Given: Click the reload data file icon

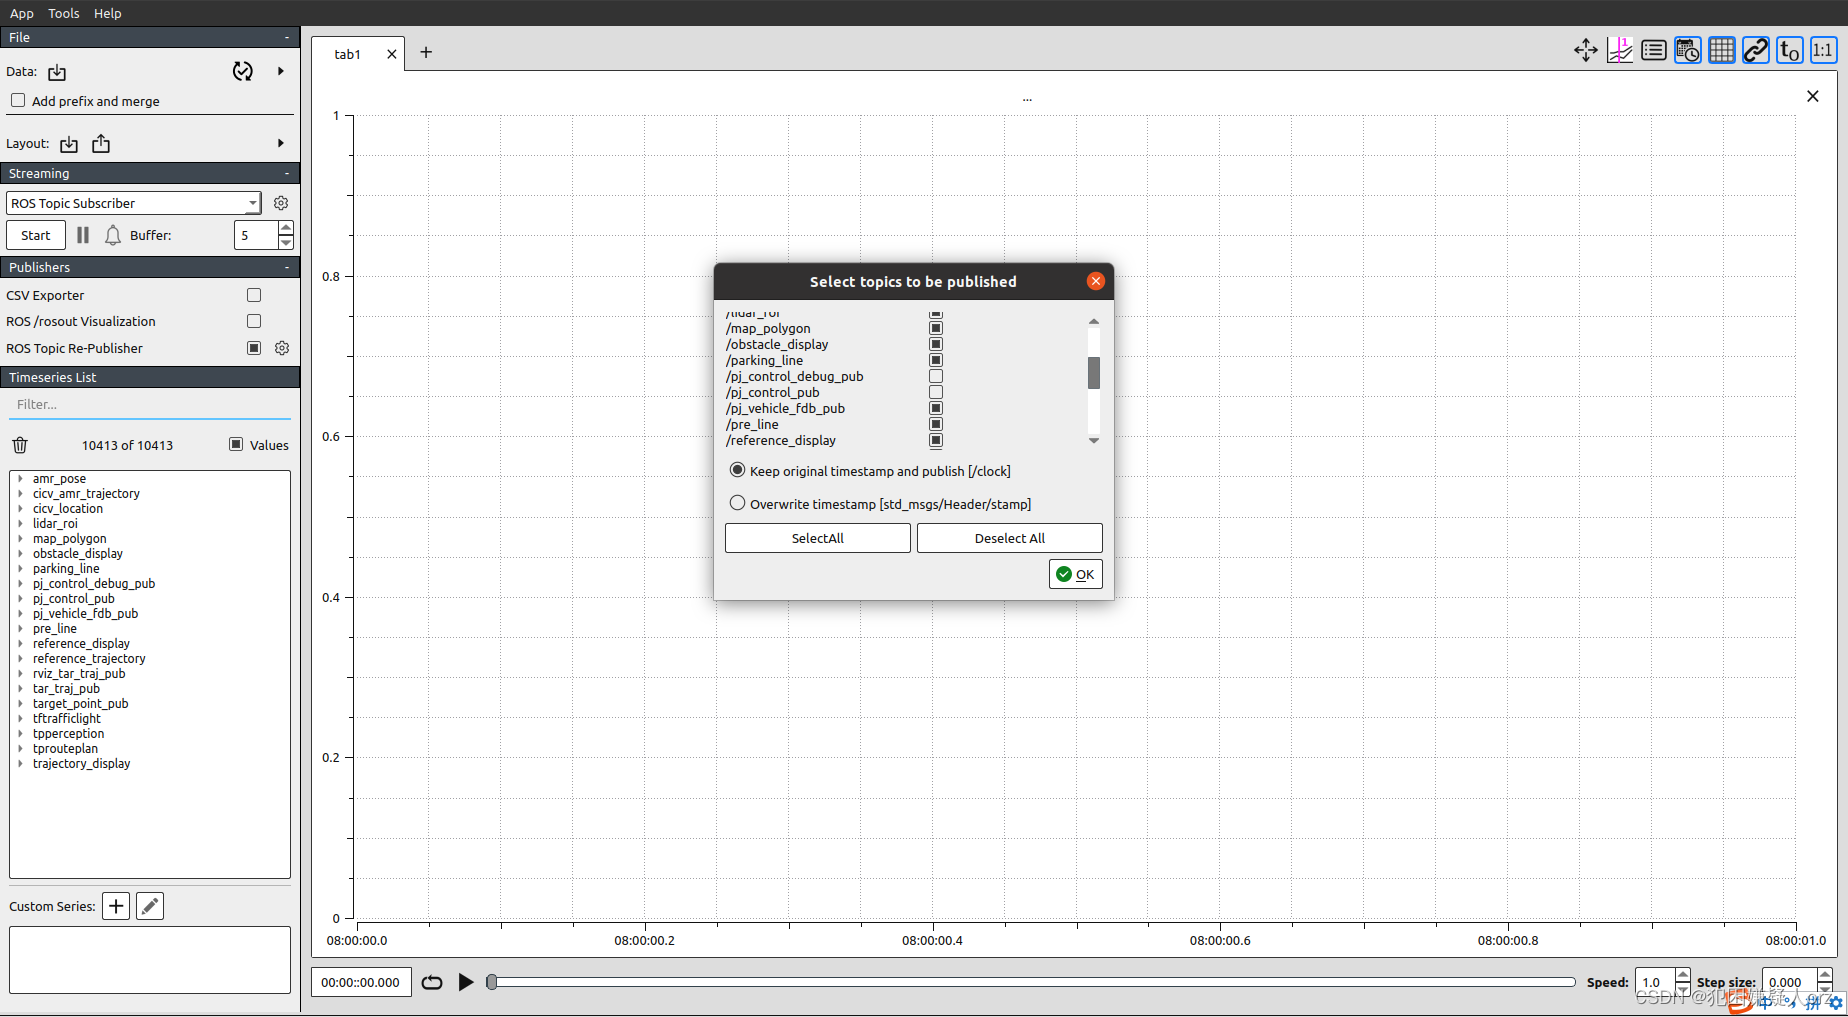Looking at the screenshot, I should 242,71.
